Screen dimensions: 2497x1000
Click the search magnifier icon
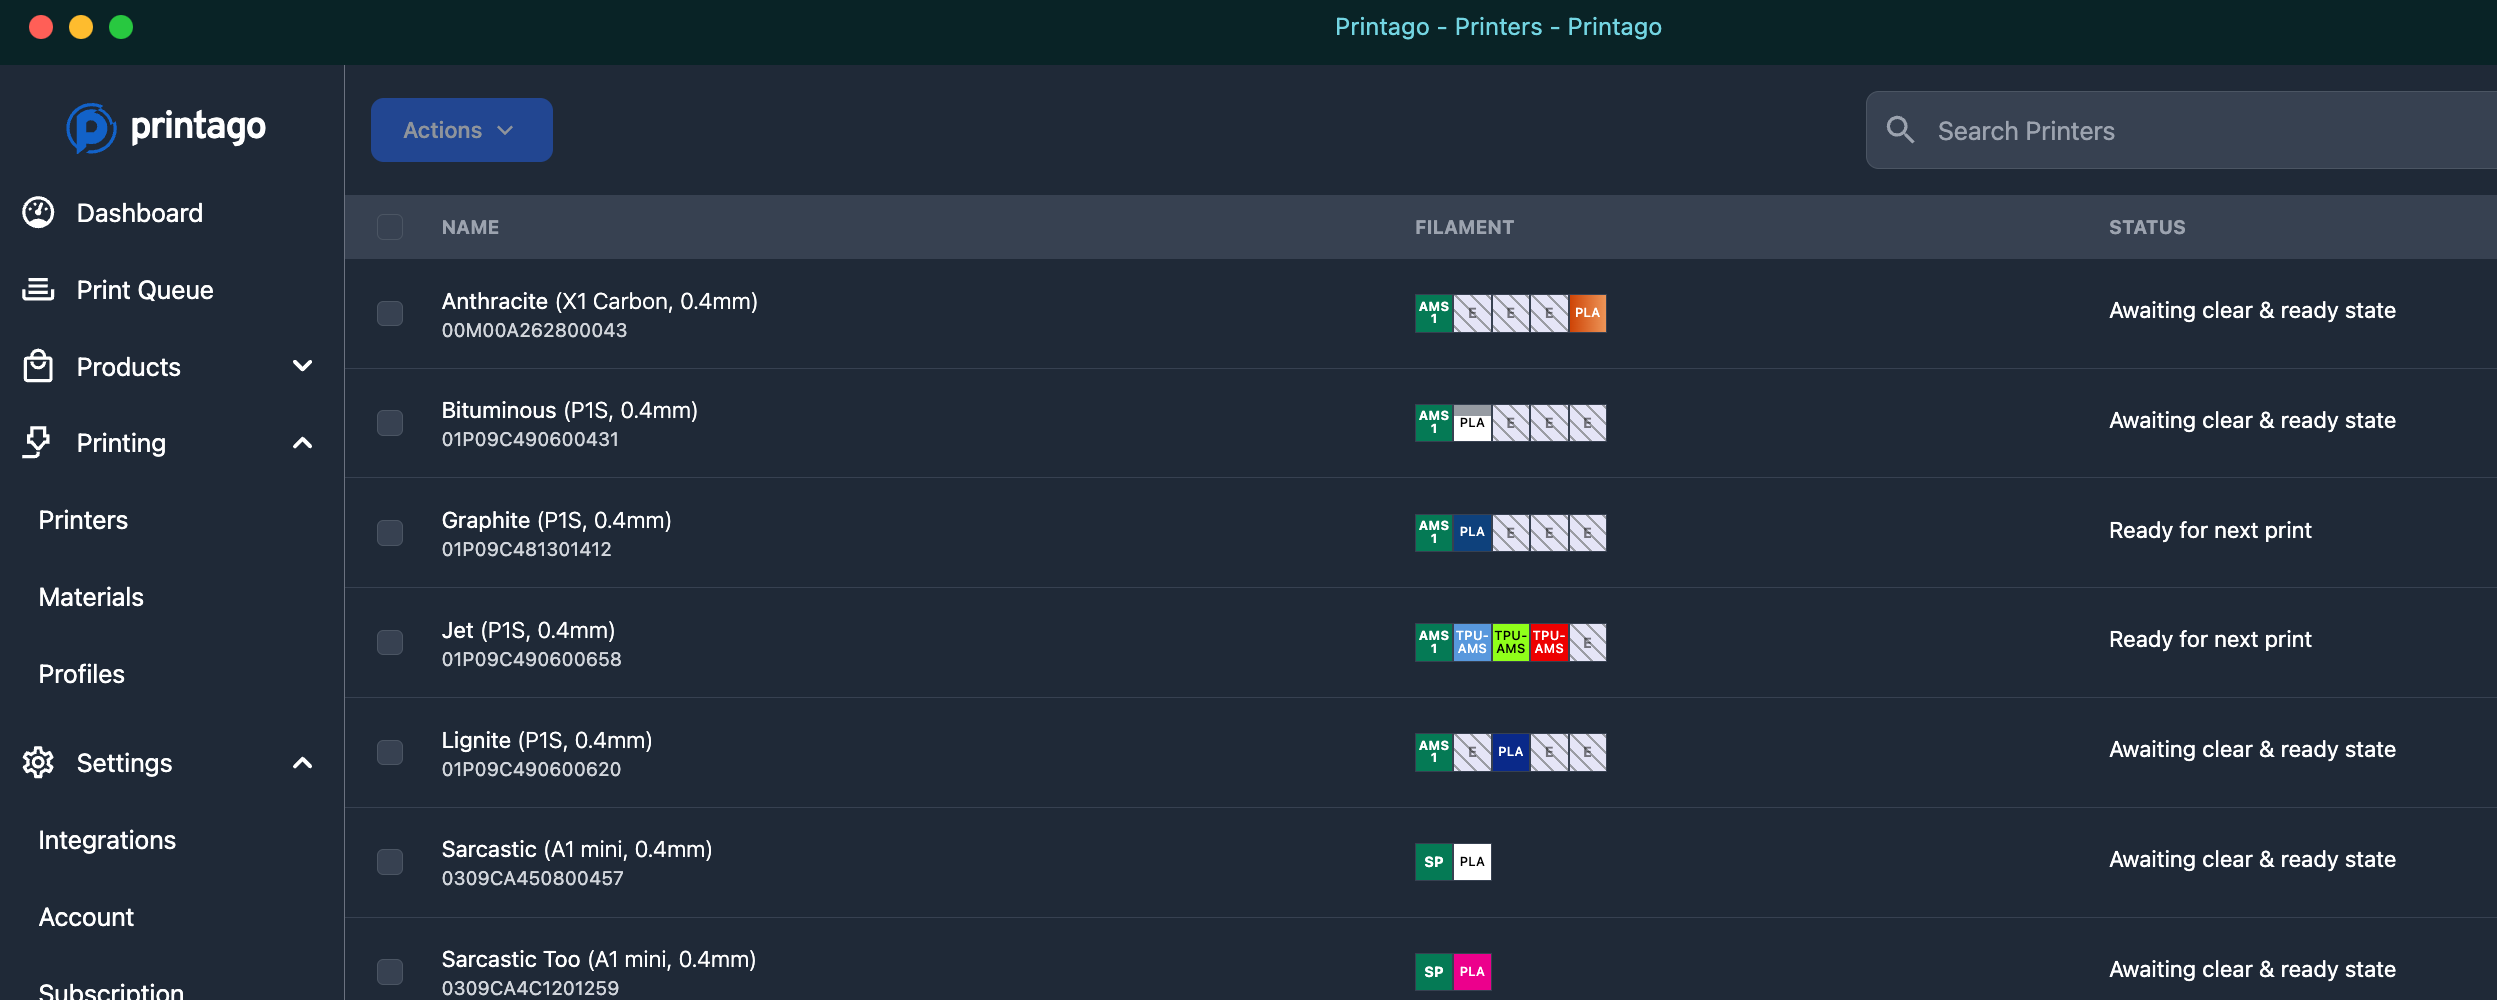[1900, 130]
